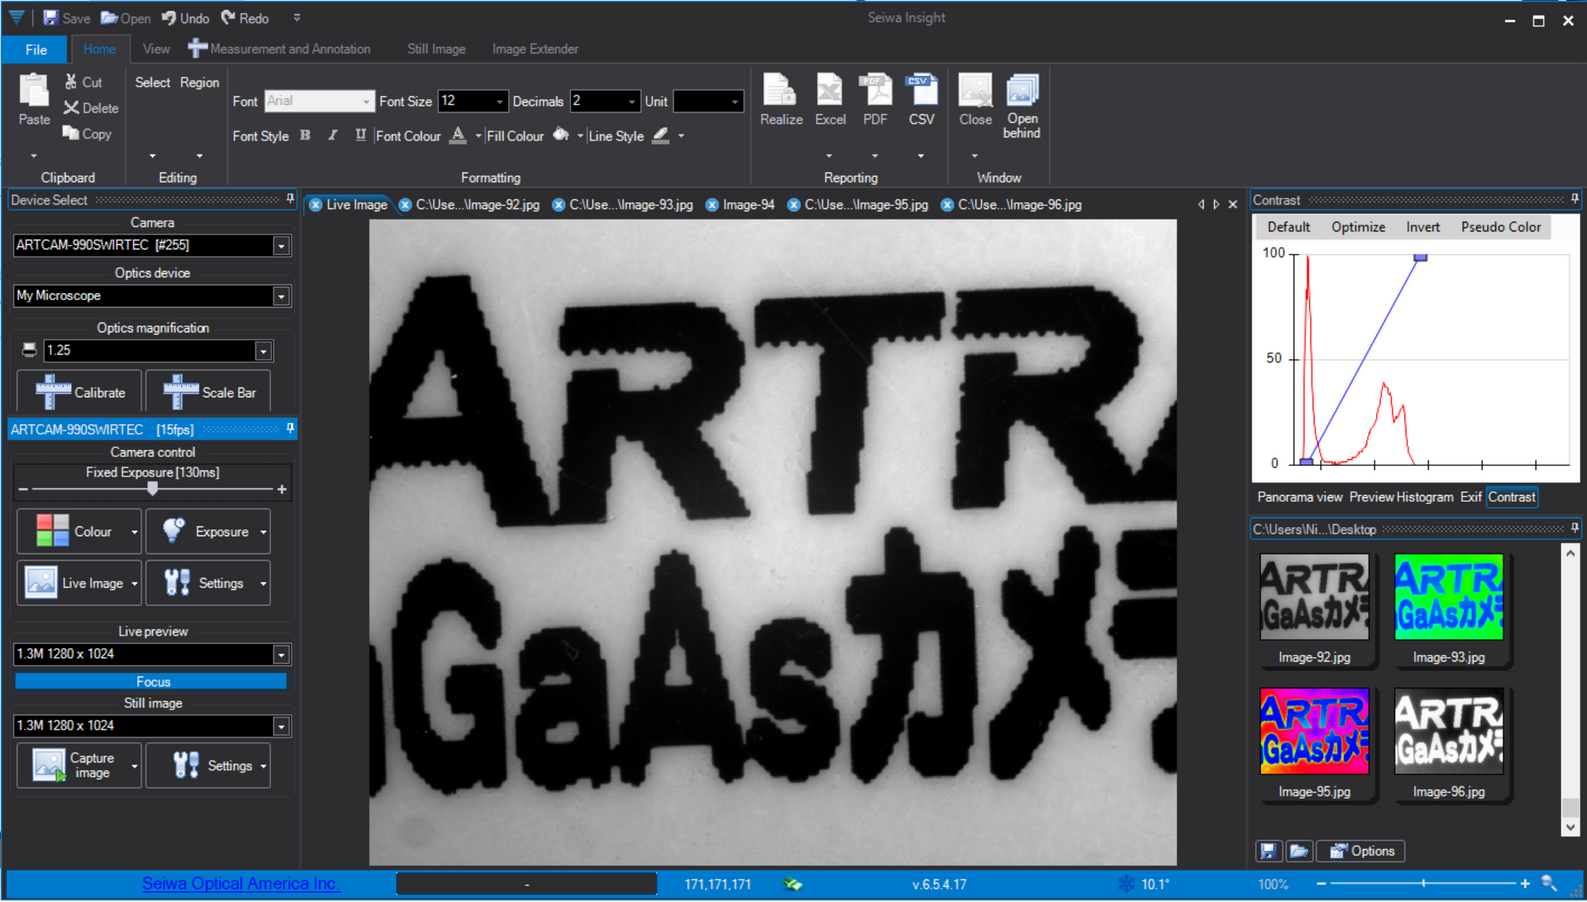Screen dimensions: 1587x902
Task: Open the Optics device dropdown
Action: [281, 296]
